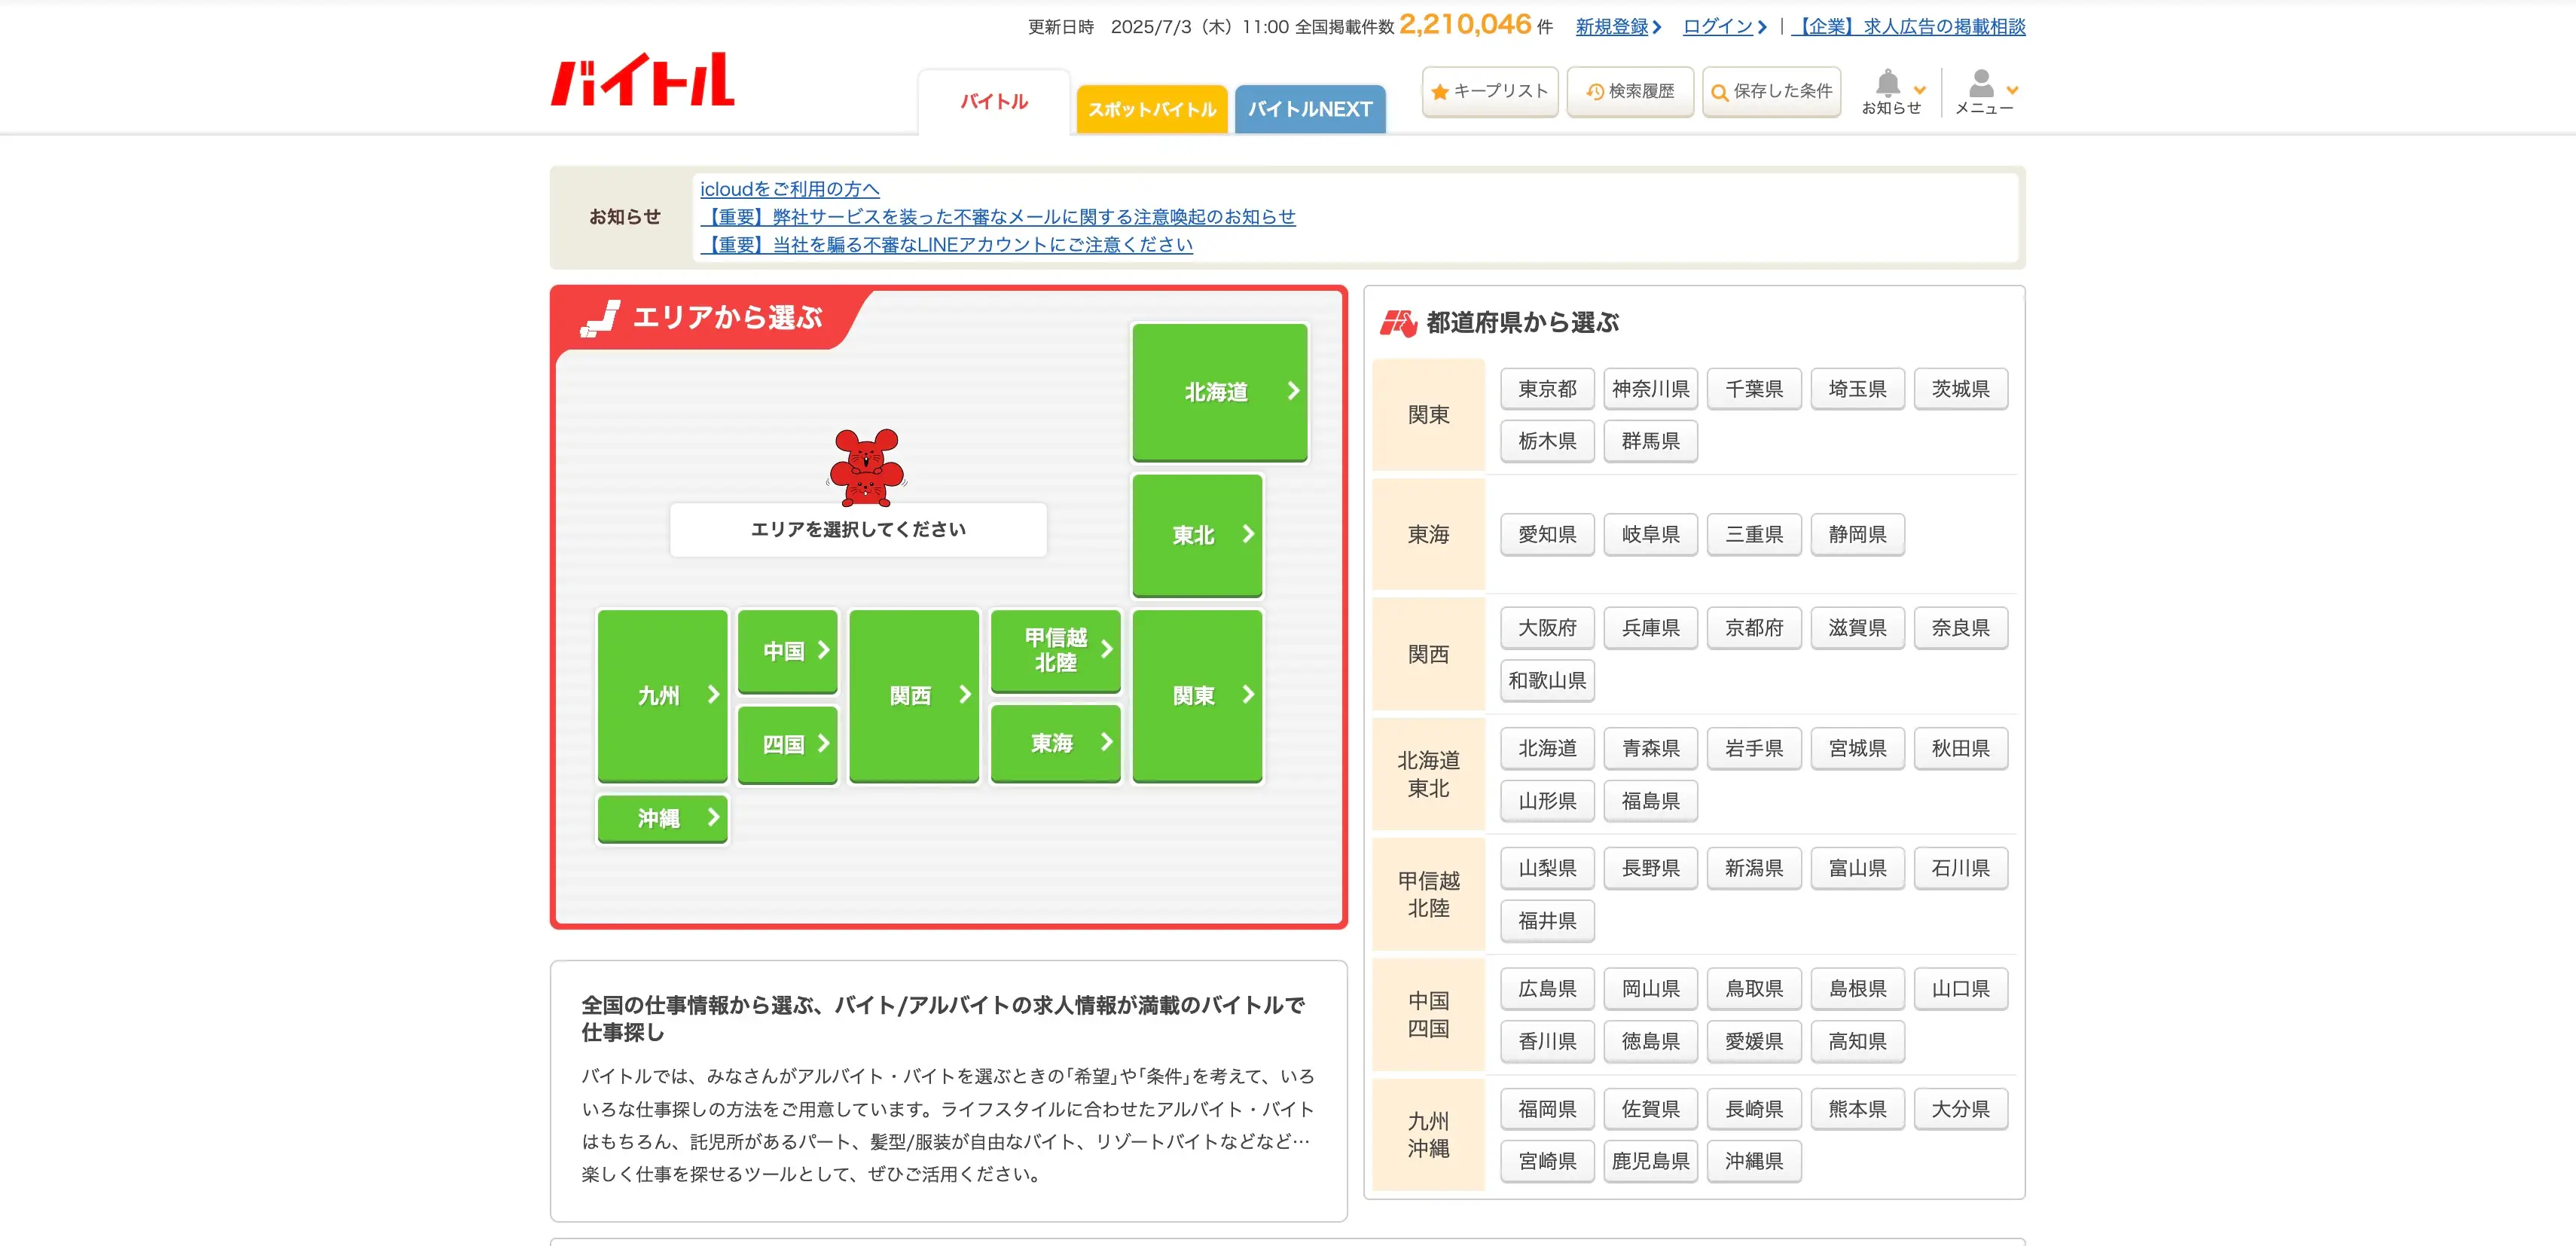Choose 埼玉県 prefecture button
Viewport: 2576px width, 1246px height.
pyautogui.click(x=1857, y=389)
